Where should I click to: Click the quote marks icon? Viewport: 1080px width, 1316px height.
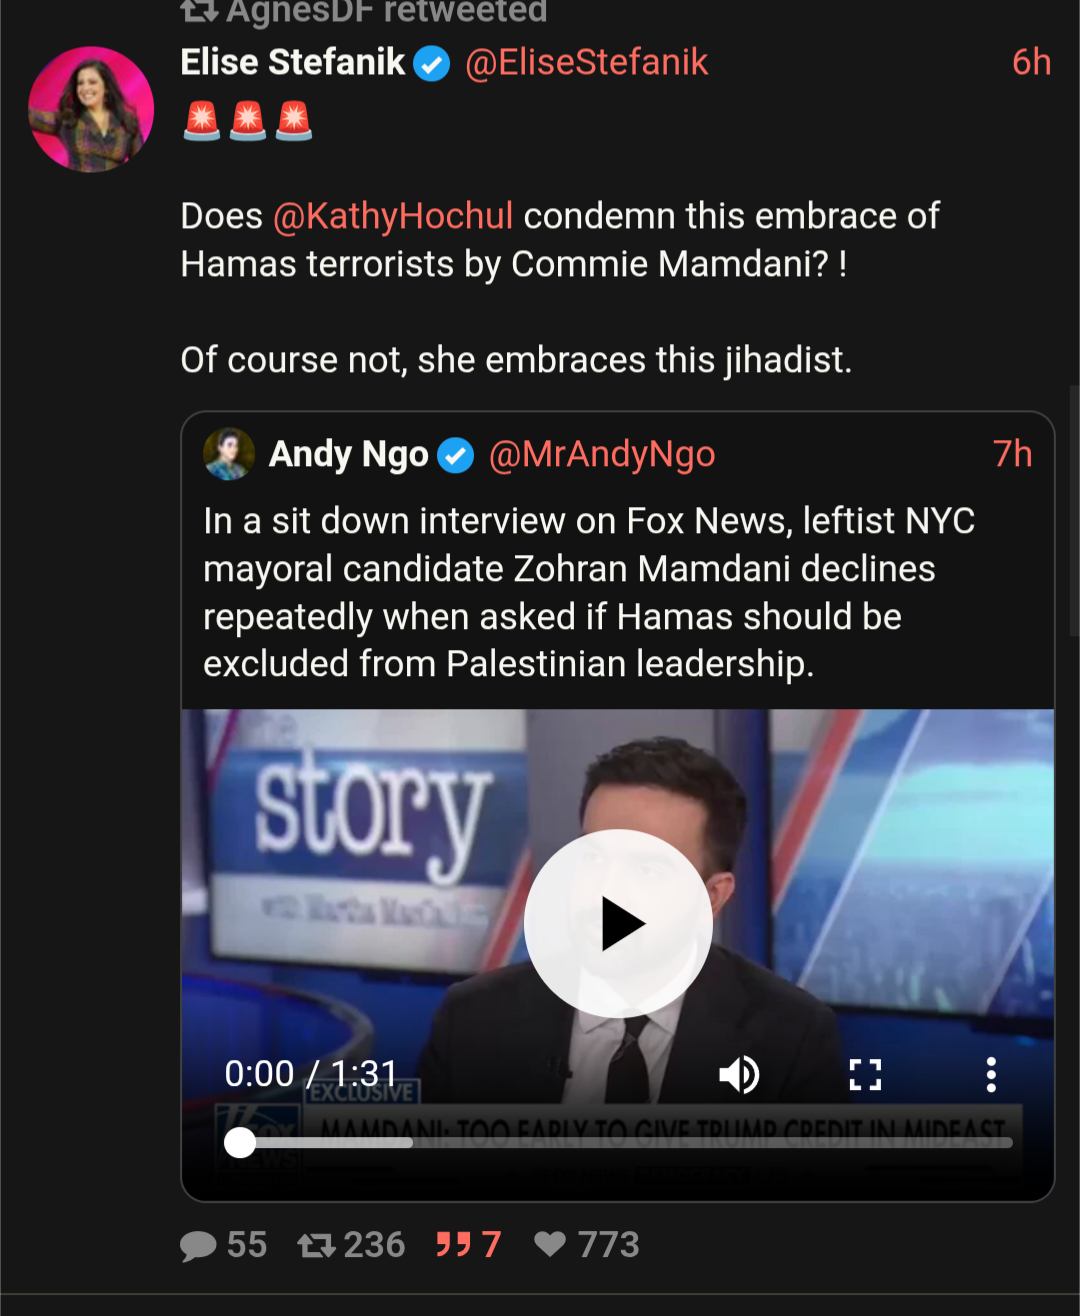pyautogui.click(x=453, y=1245)
